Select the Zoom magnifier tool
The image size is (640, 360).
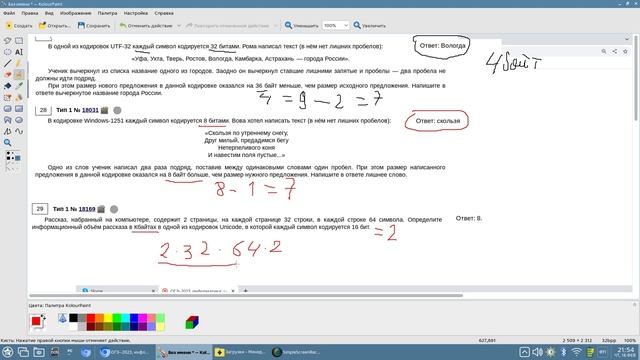pyautogui.click(x=7, y=143)
